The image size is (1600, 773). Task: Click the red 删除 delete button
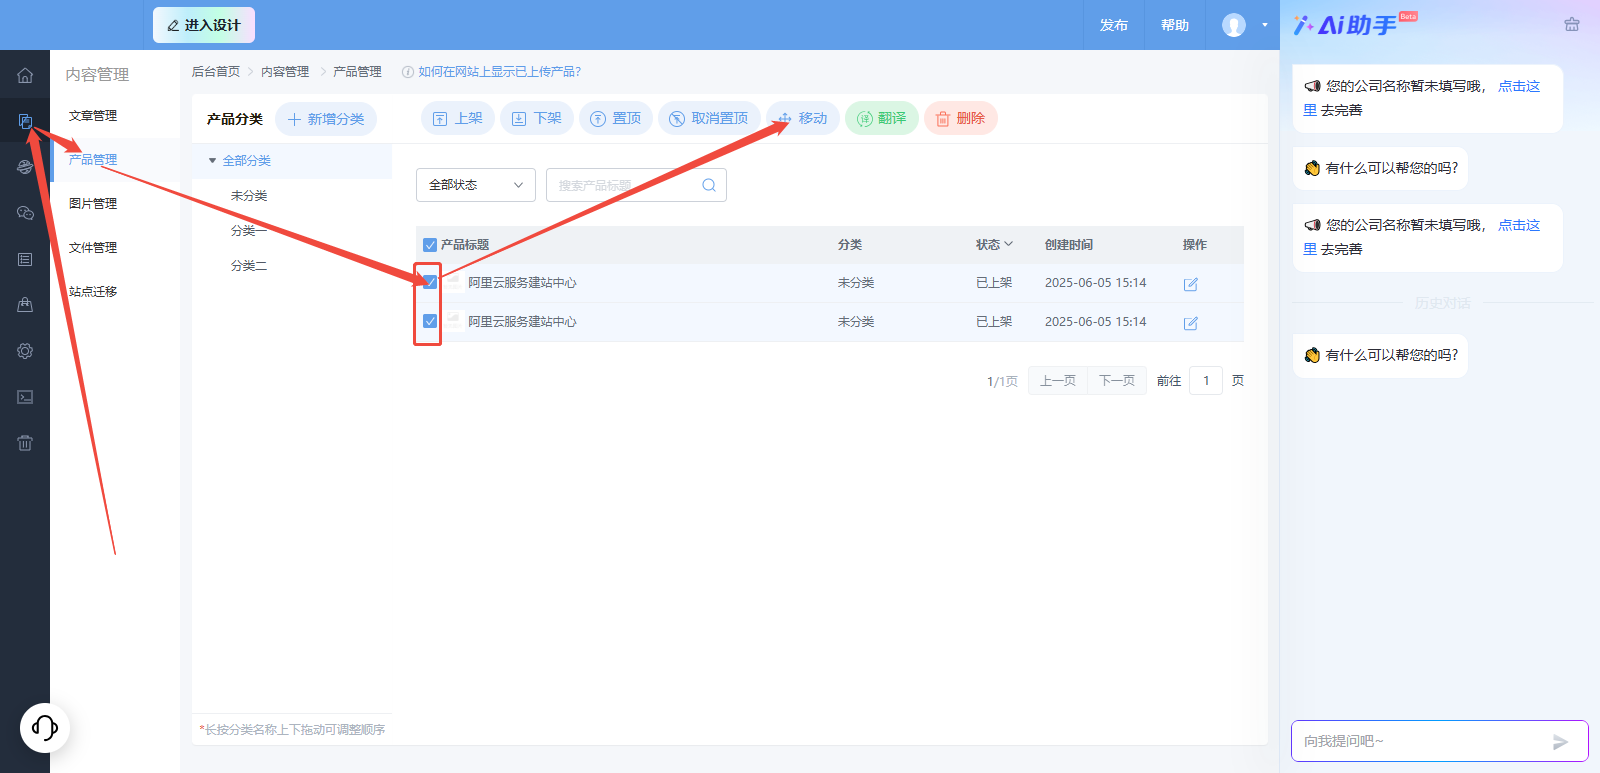pyautogui.click(x=960, y=118)
